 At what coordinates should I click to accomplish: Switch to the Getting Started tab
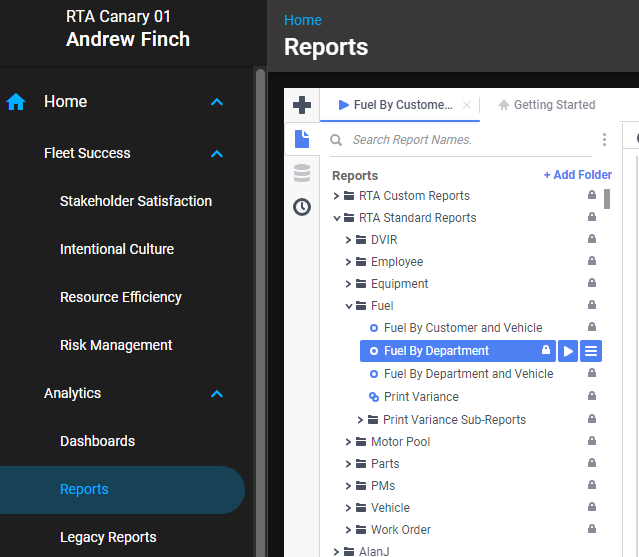pos(546,105)
